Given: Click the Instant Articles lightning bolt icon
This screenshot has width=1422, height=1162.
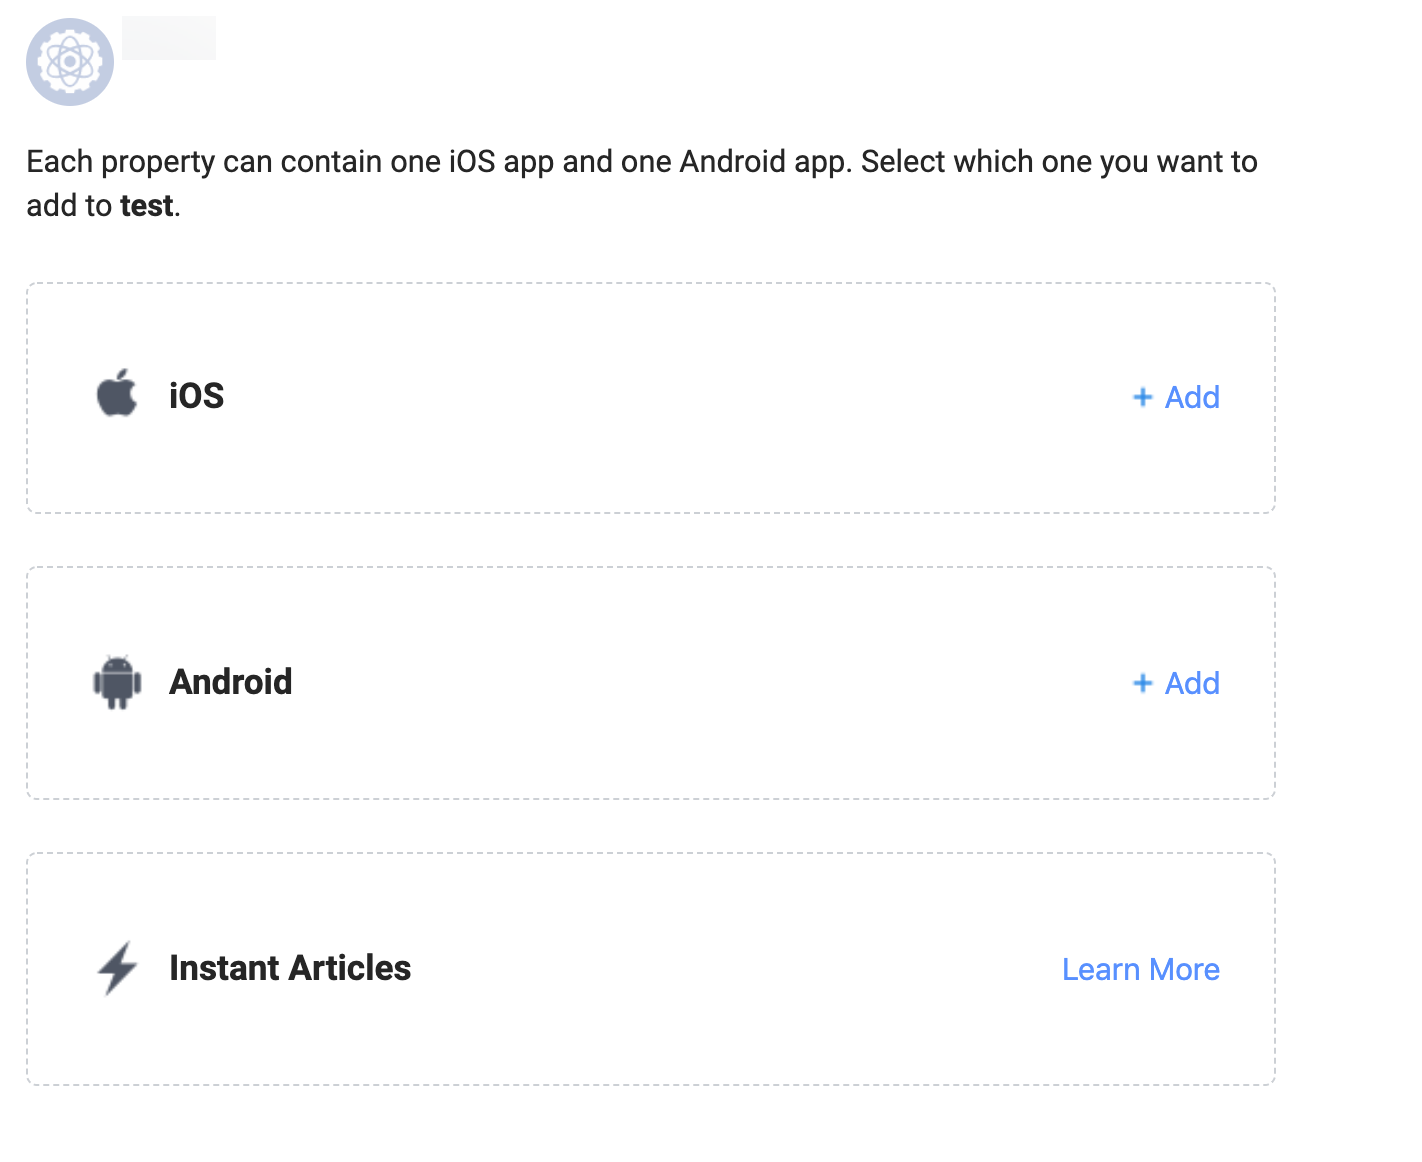Looking at the screenshot, I should [x=117, y=968].
